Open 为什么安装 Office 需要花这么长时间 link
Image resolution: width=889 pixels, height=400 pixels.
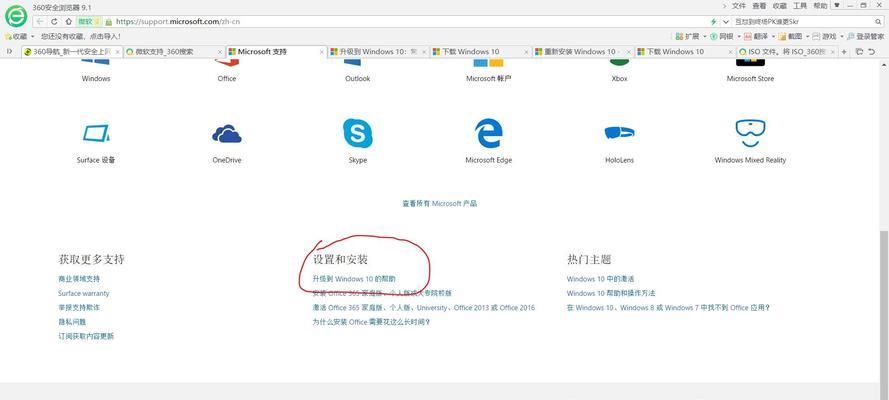click(x=371, y=322)
